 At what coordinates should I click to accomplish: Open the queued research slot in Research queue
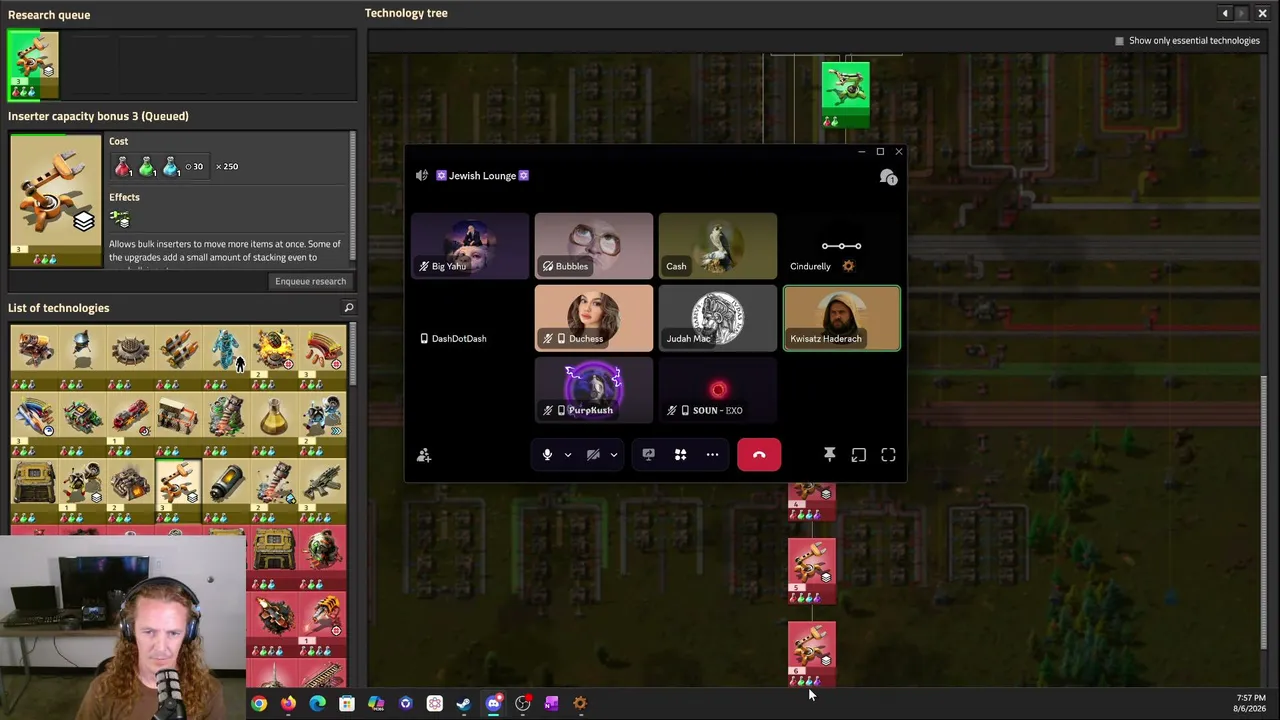(33, 66)
